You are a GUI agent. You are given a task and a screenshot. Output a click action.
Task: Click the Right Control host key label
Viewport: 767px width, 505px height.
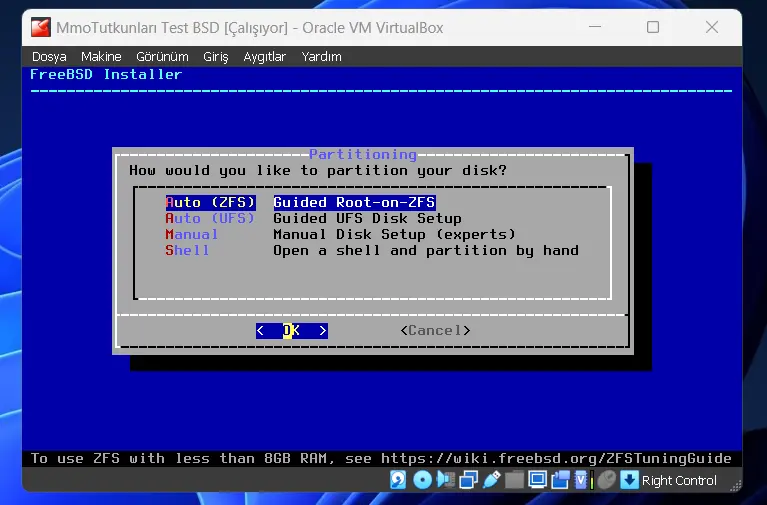(x=679, y=481)
